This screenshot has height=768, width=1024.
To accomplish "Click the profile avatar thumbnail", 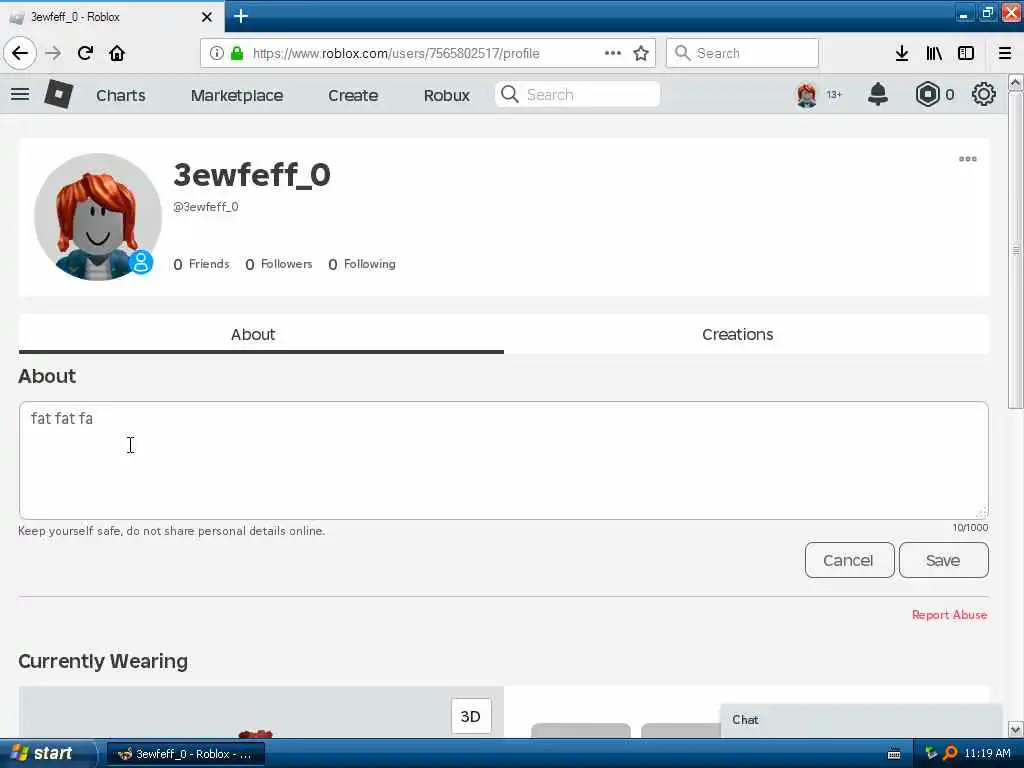I will (98, 217).
